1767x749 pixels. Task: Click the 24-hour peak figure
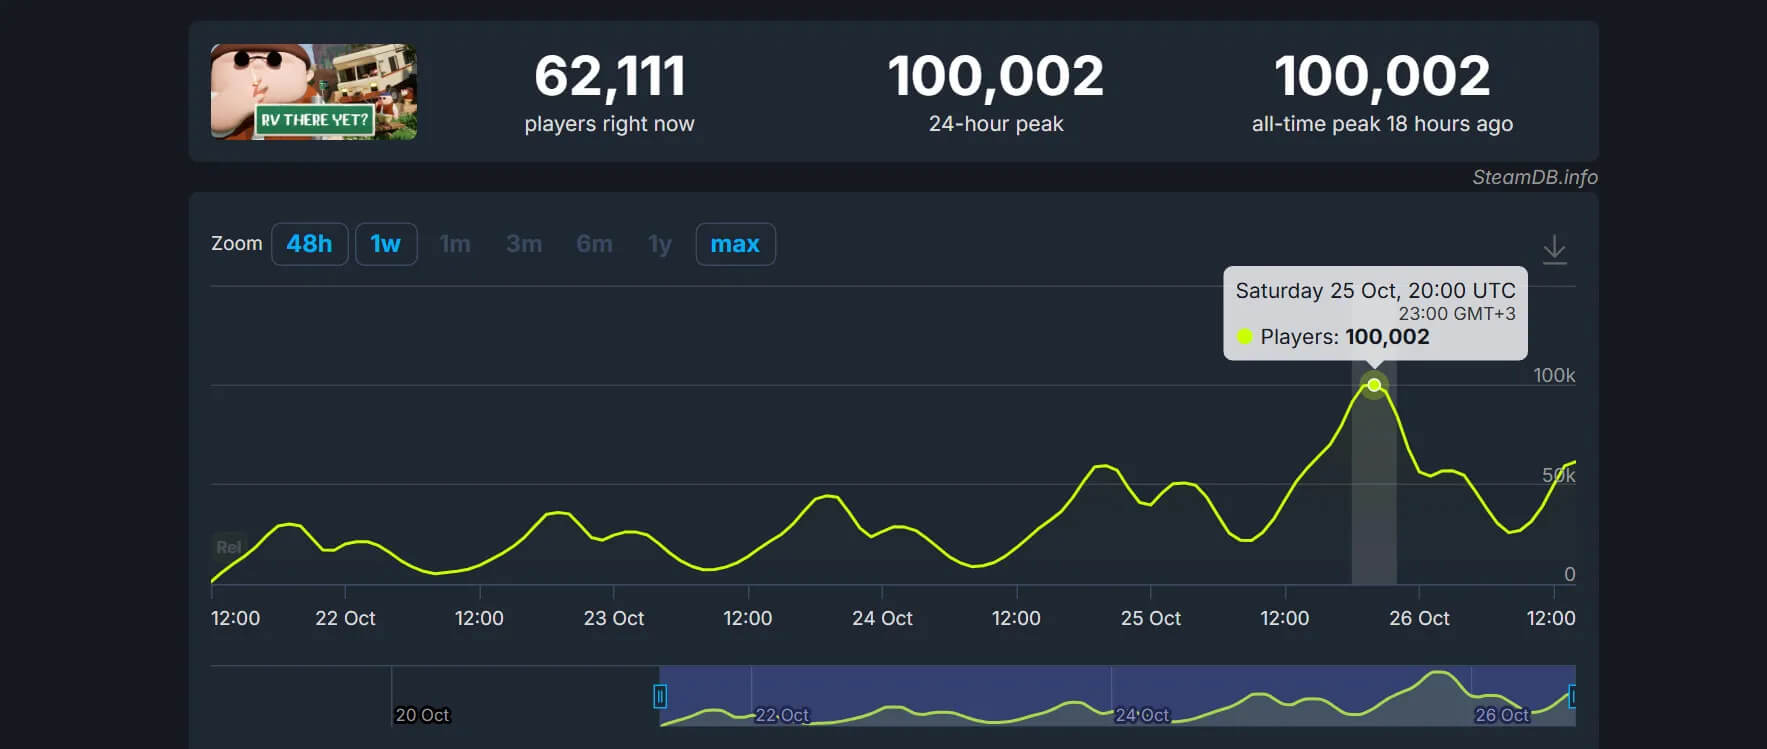click(x=995, y=76)
